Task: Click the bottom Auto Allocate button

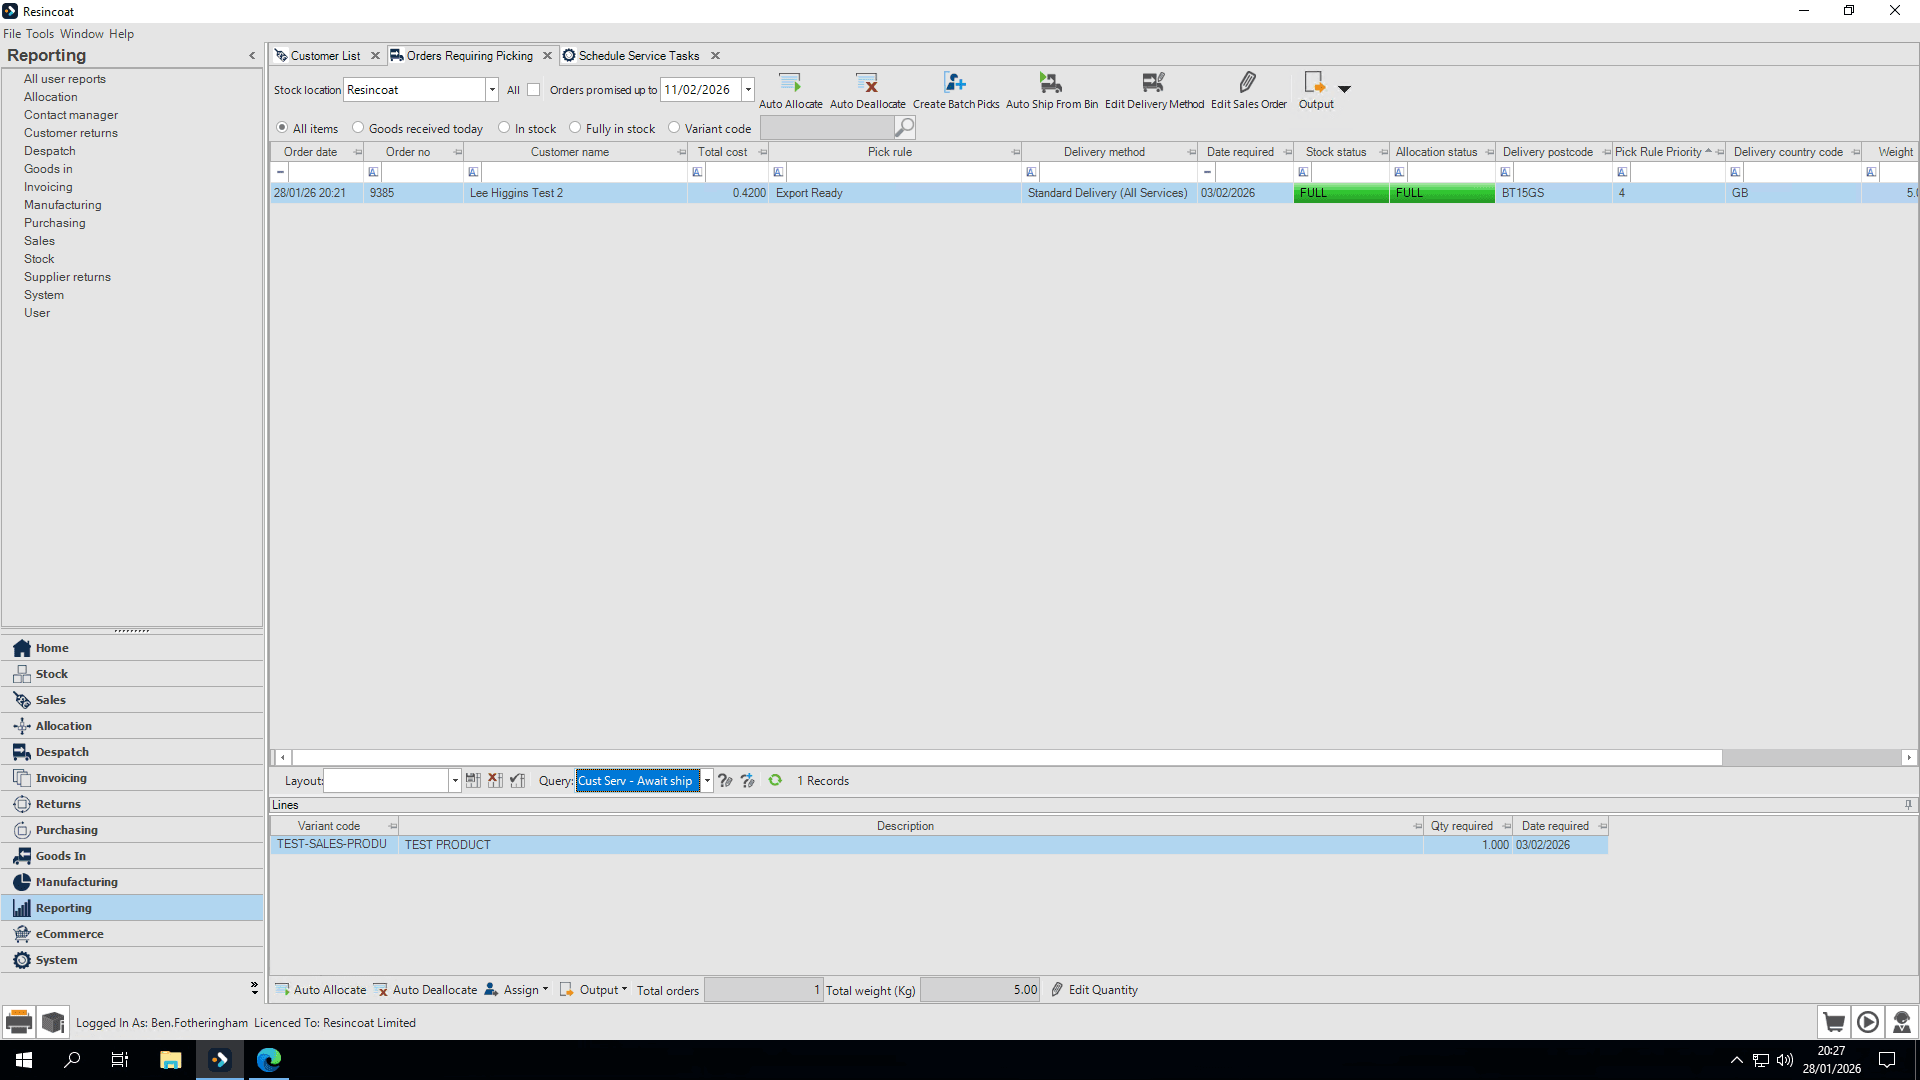Action: point(321,990)
